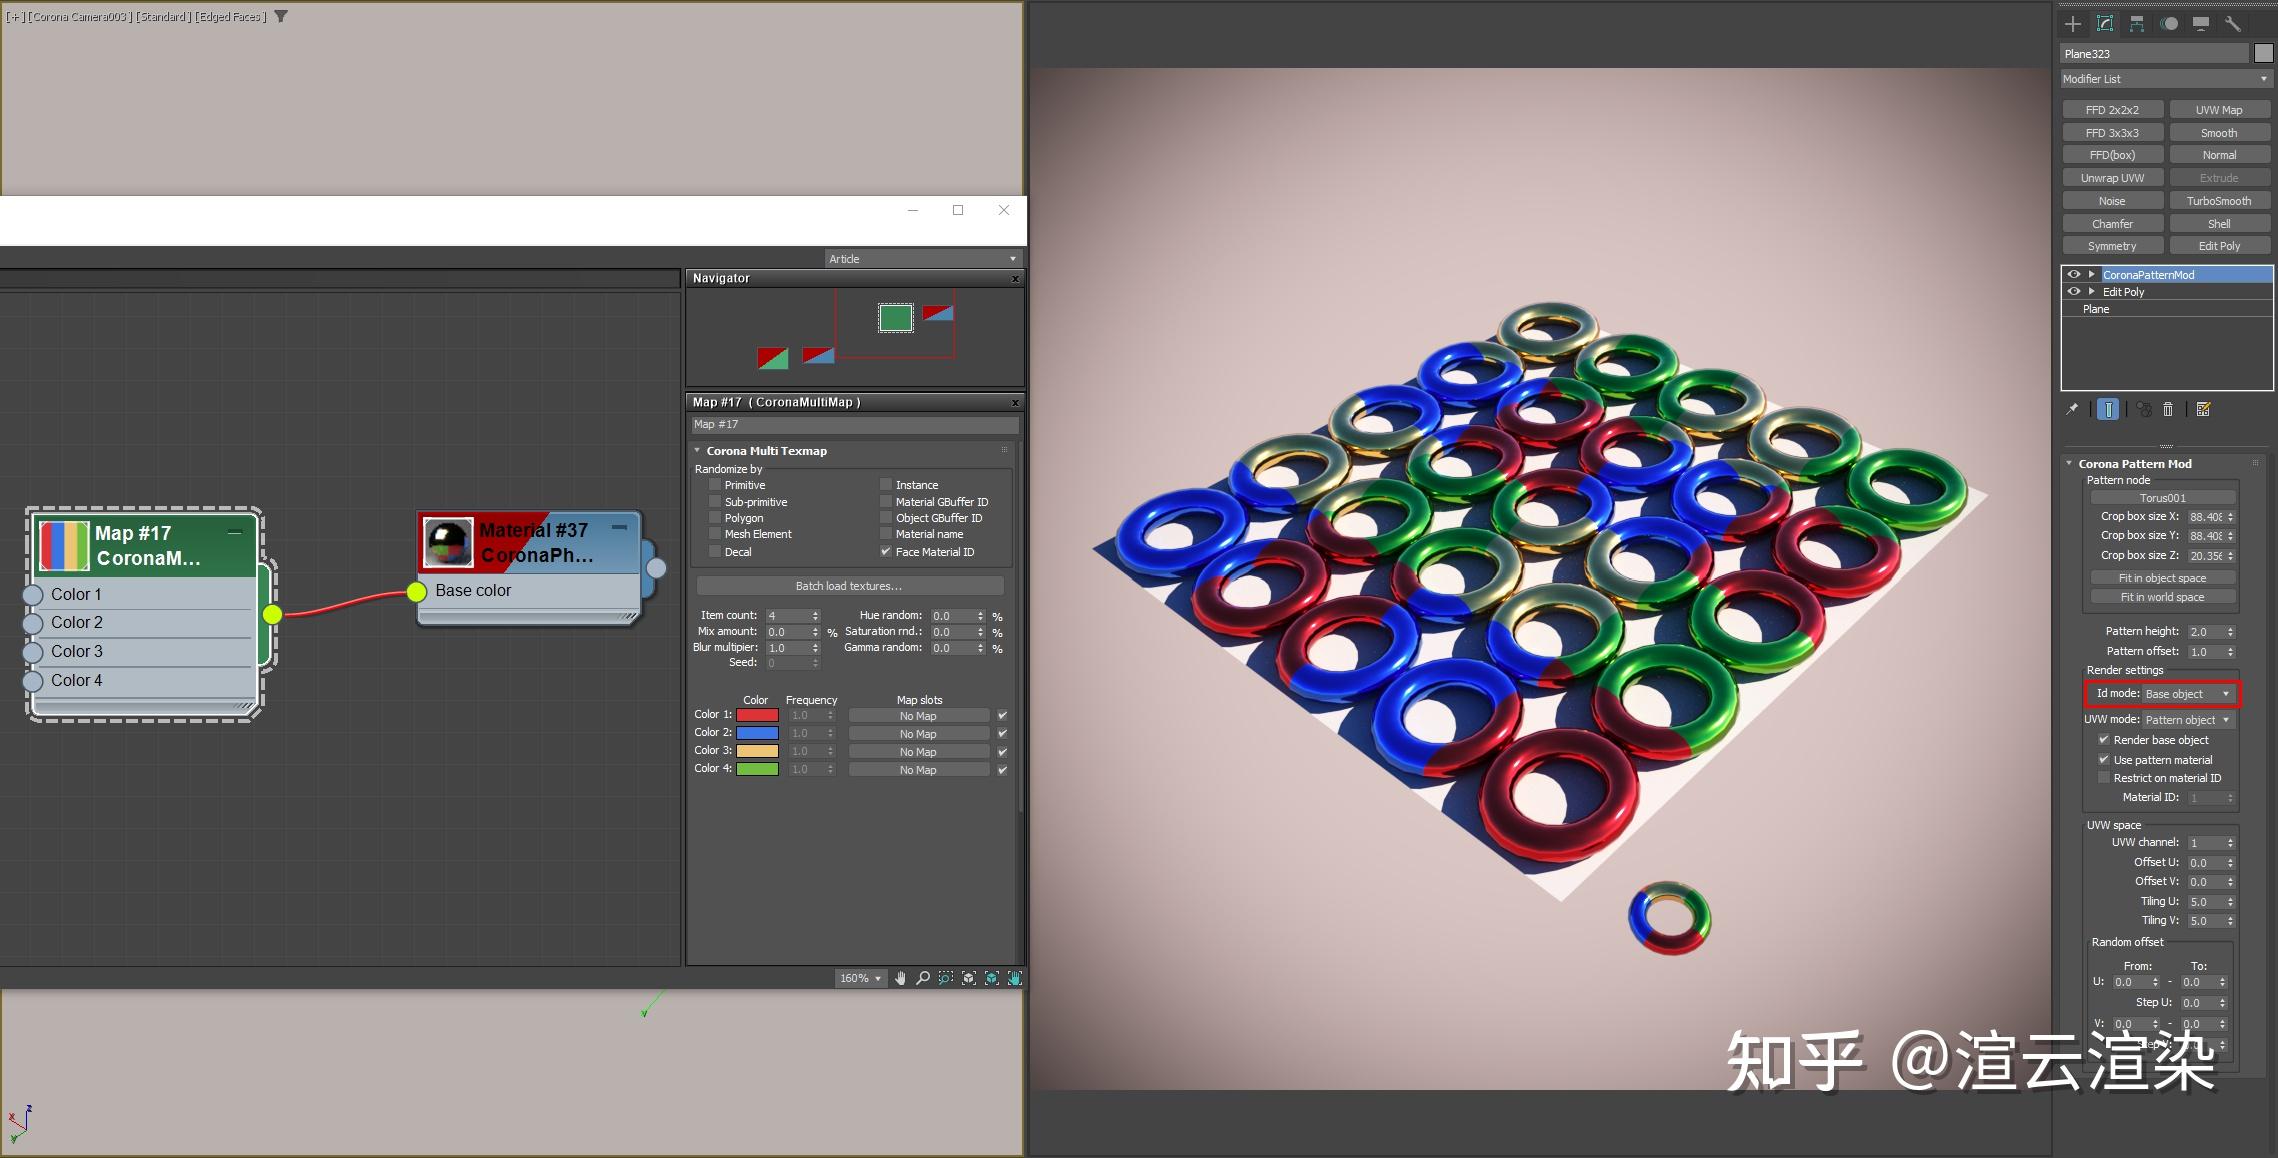Viewport: 2278px width, 1158px height.
Task: Click the Batch load textures button
Action: pyautogui.click(x=849, y=585)
